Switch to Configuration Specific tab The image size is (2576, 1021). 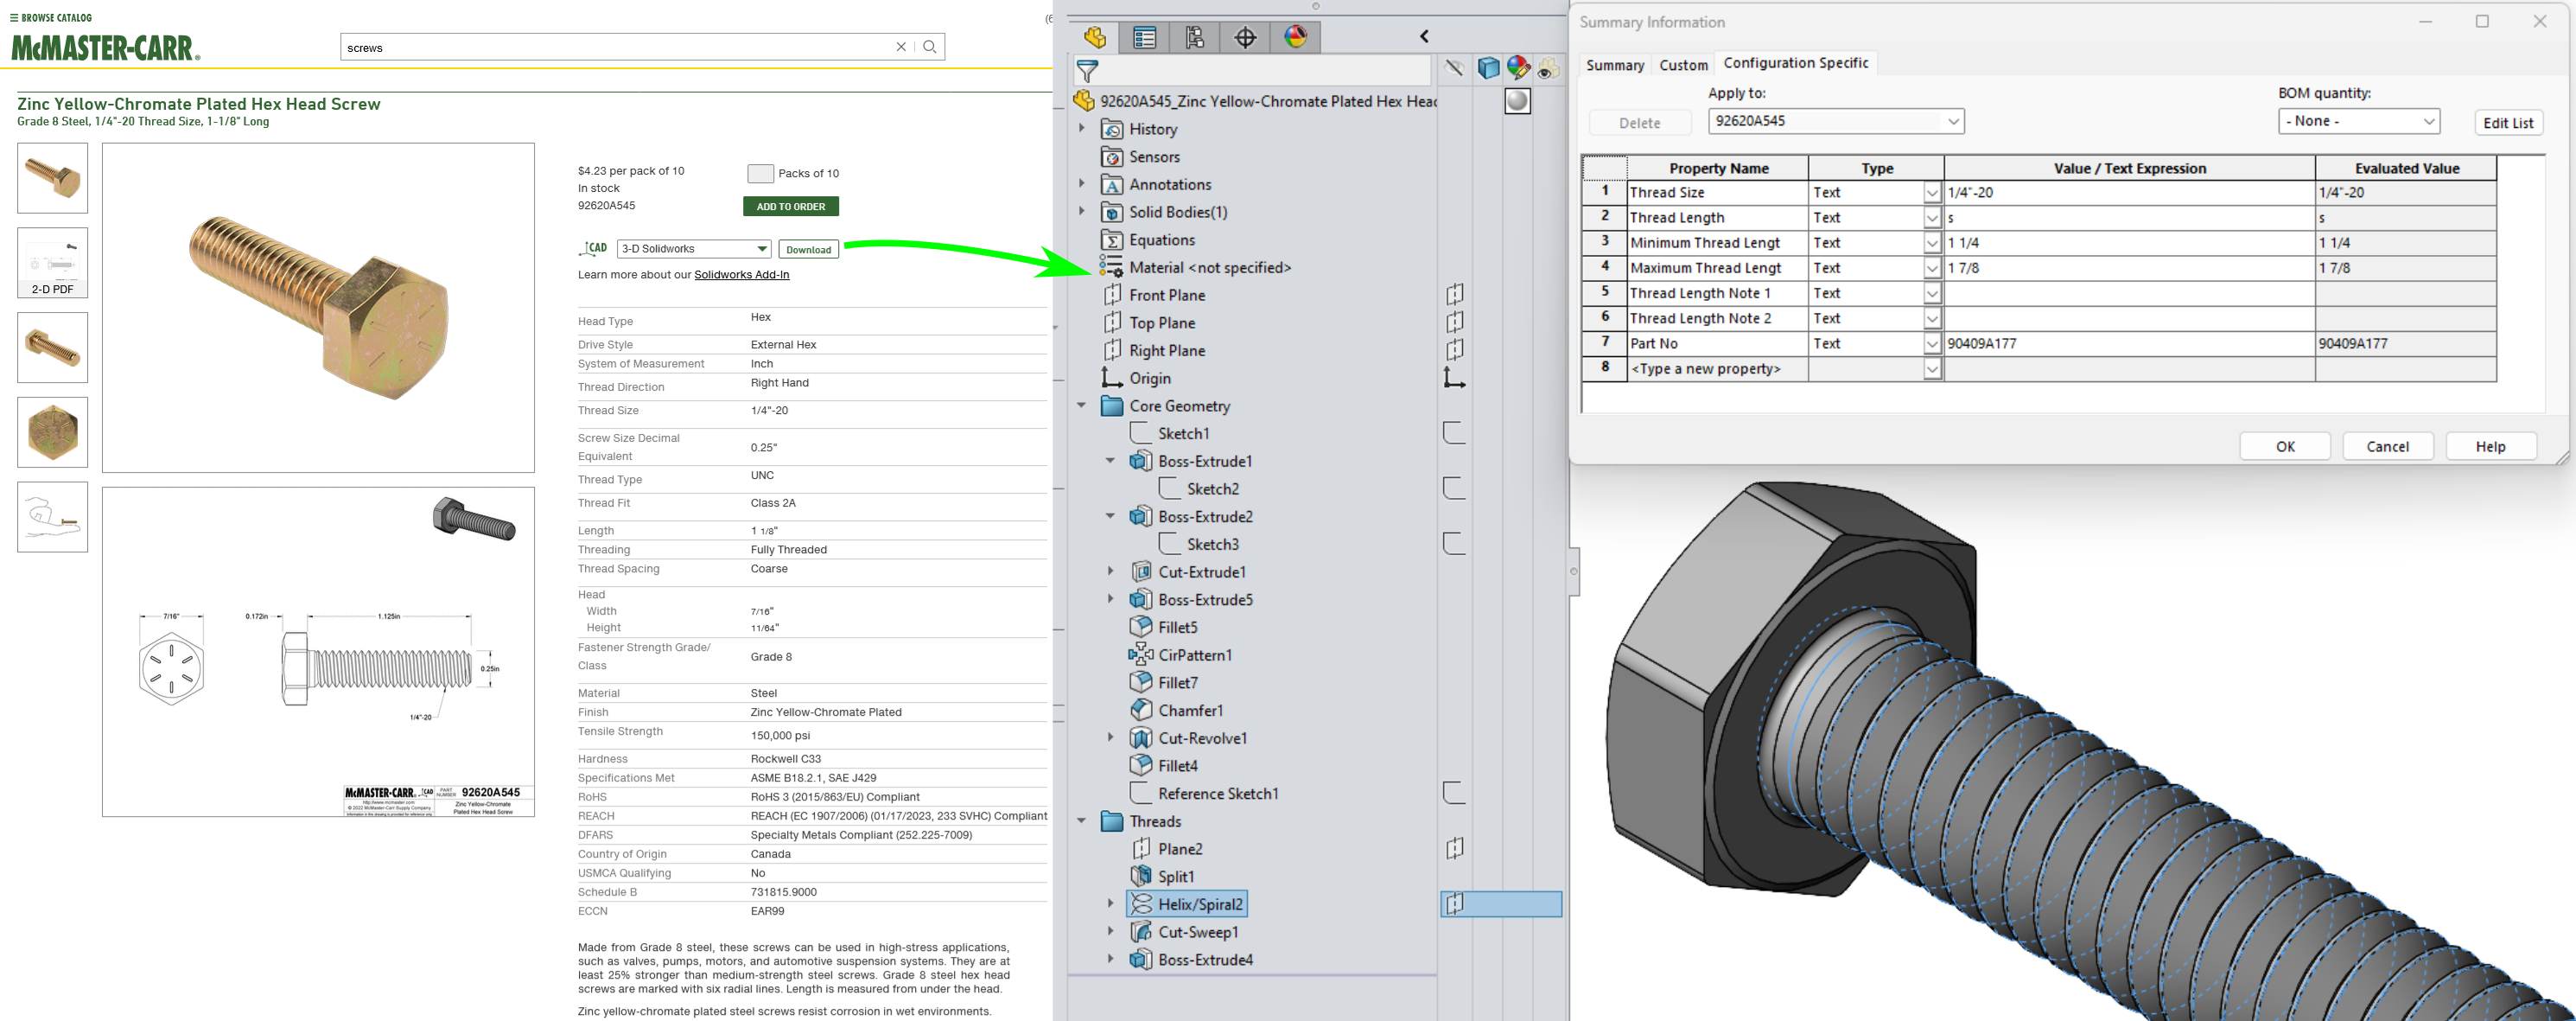point(1795,63)
